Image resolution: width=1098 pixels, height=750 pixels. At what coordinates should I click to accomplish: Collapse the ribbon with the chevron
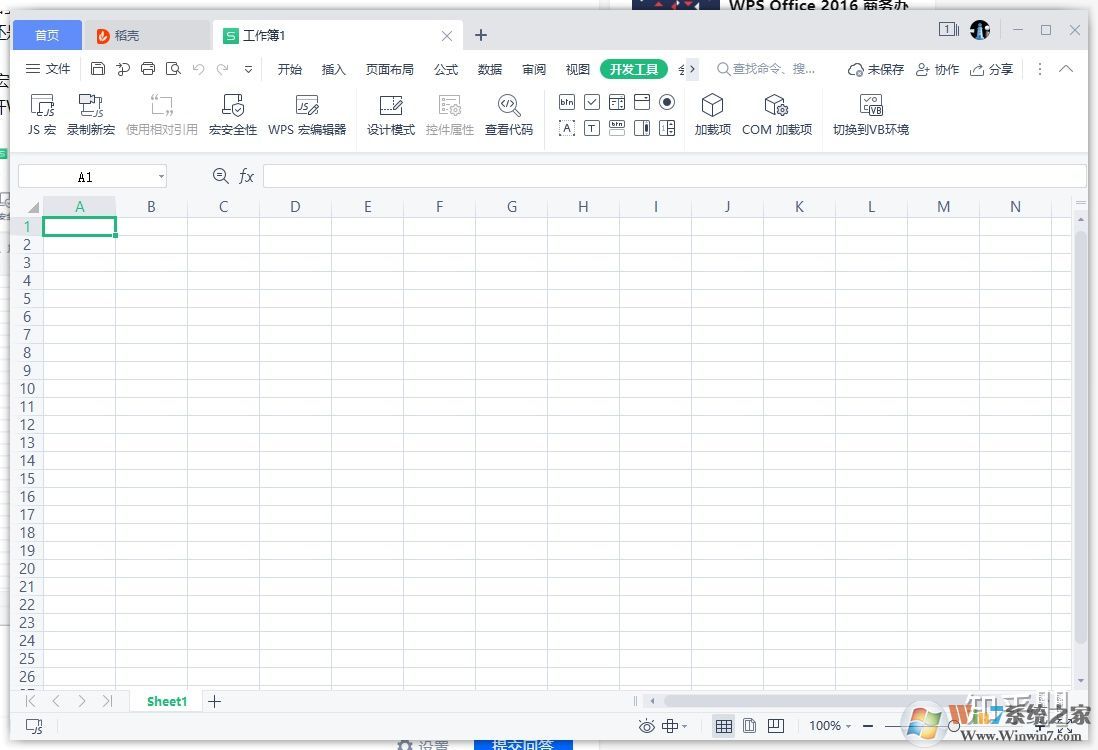[1066, 69]
